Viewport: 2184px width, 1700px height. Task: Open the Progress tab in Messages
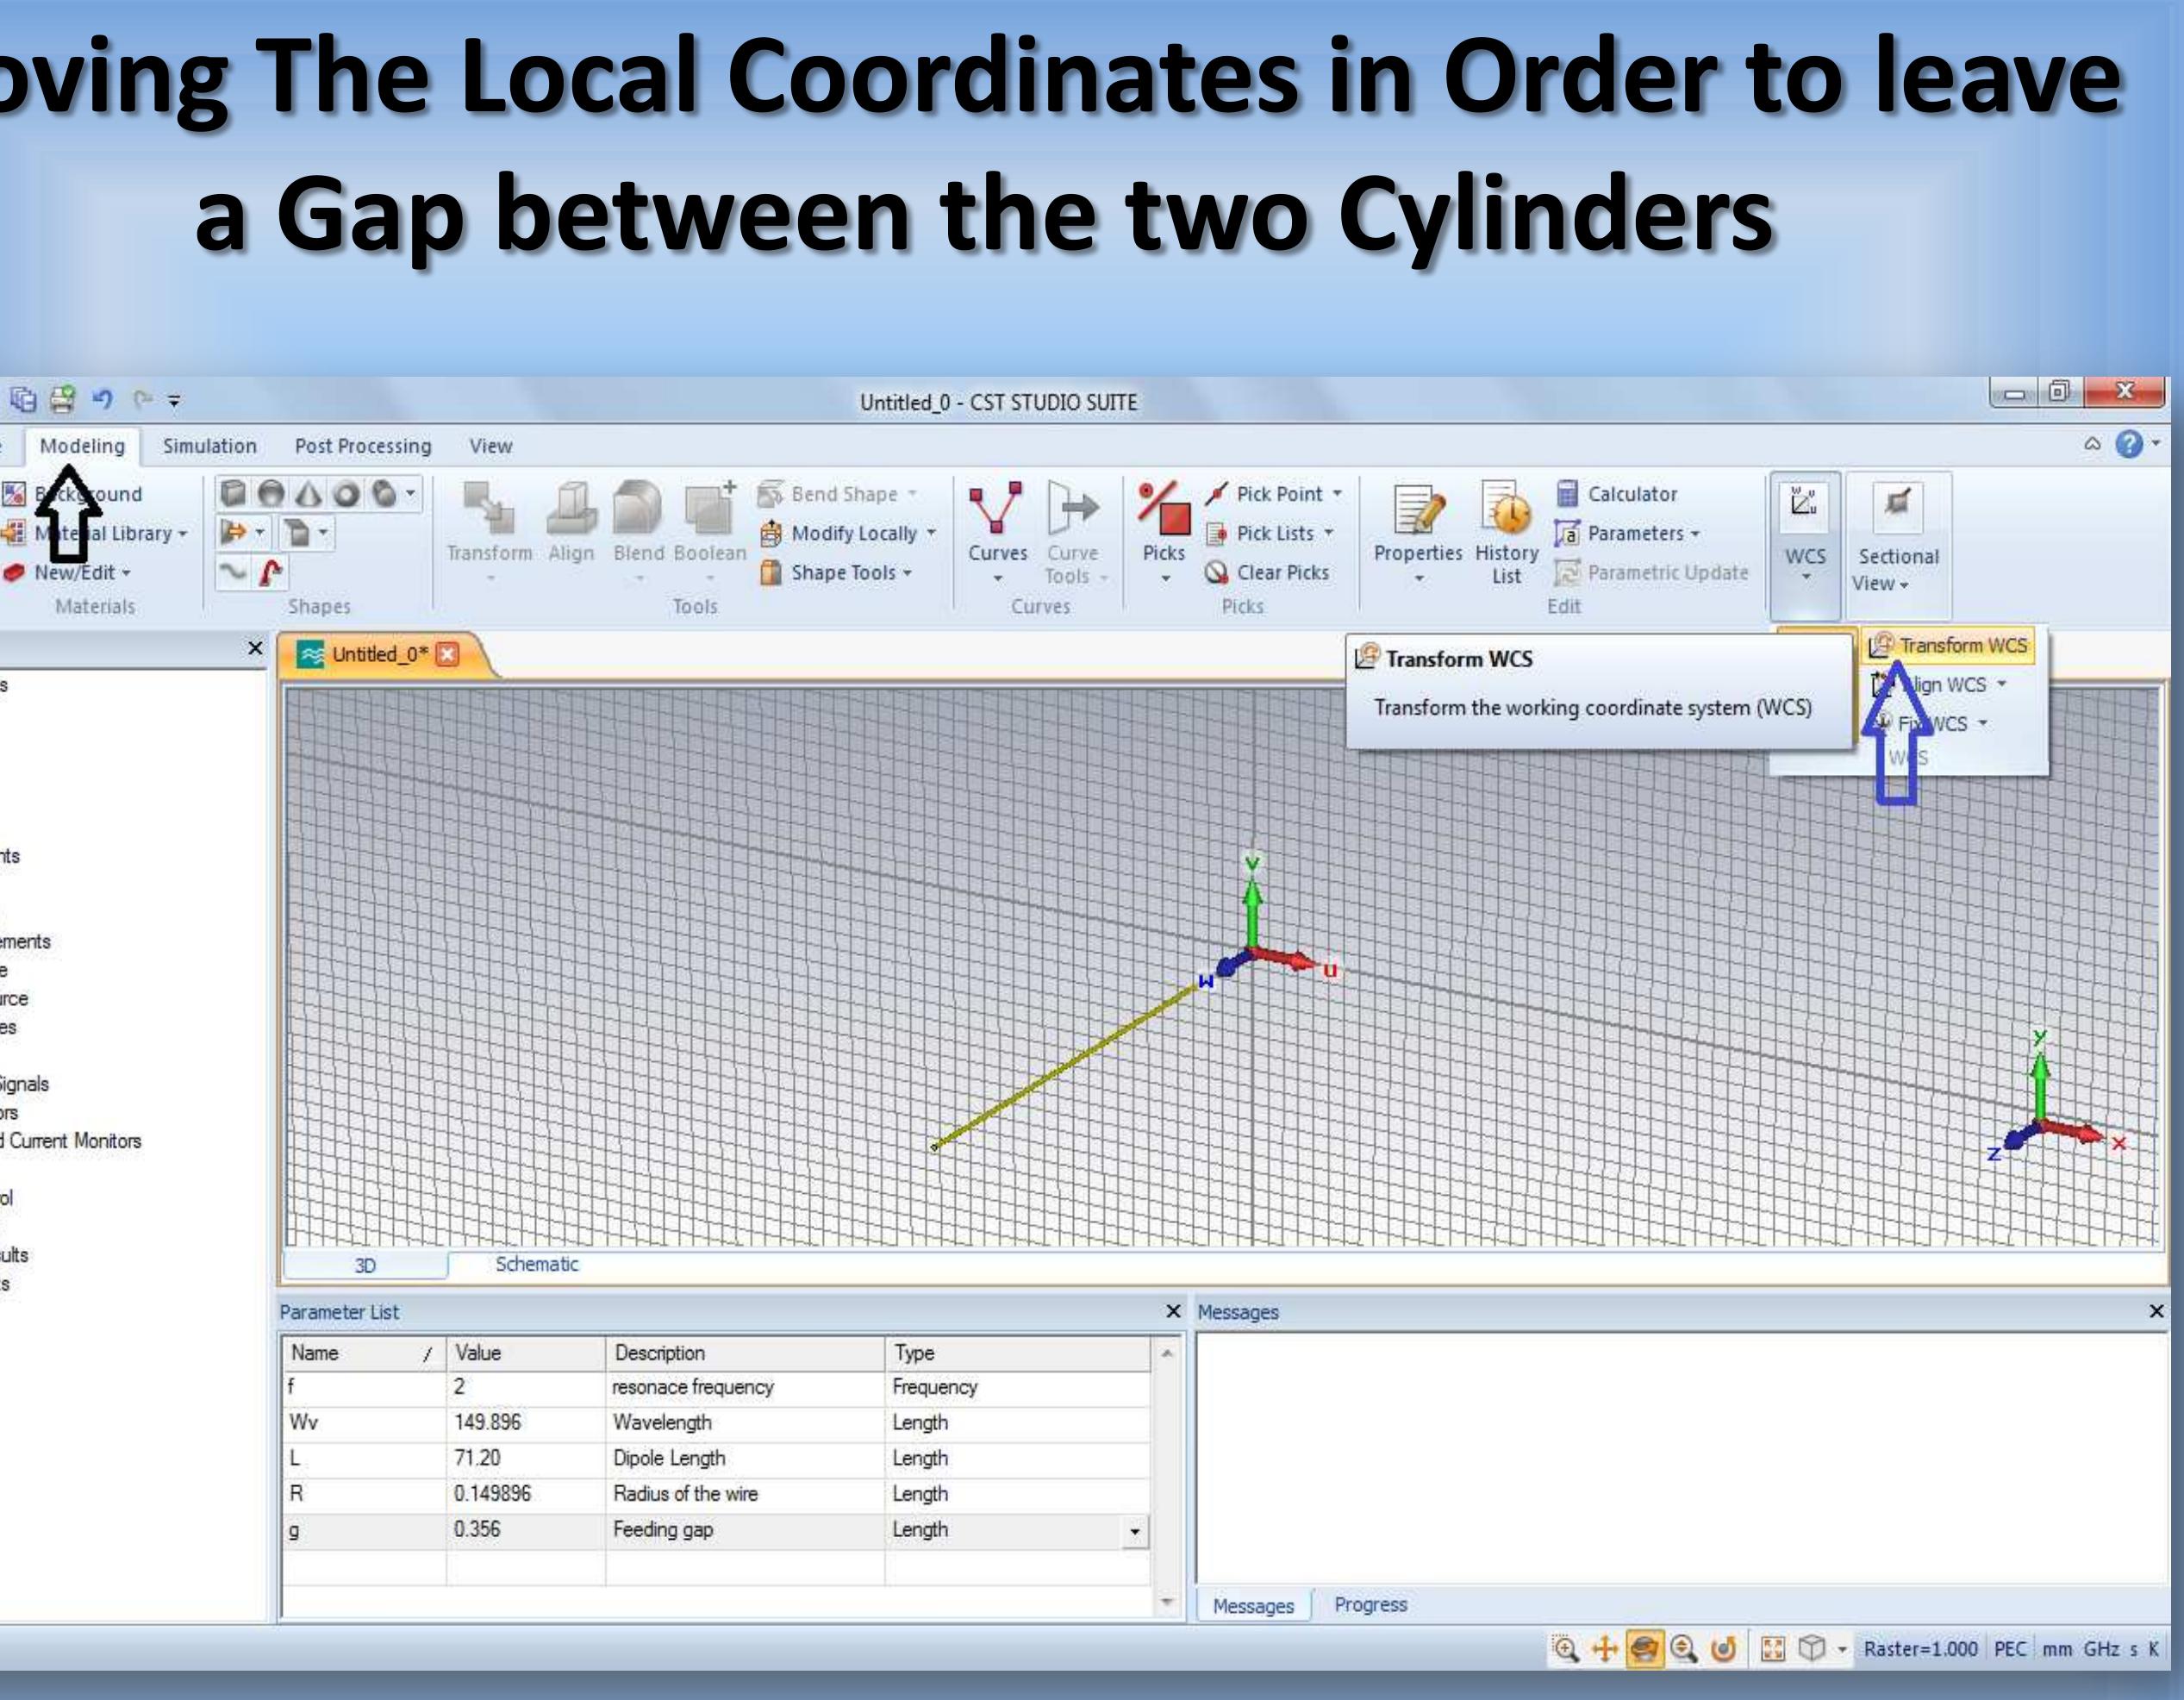1370,1605
